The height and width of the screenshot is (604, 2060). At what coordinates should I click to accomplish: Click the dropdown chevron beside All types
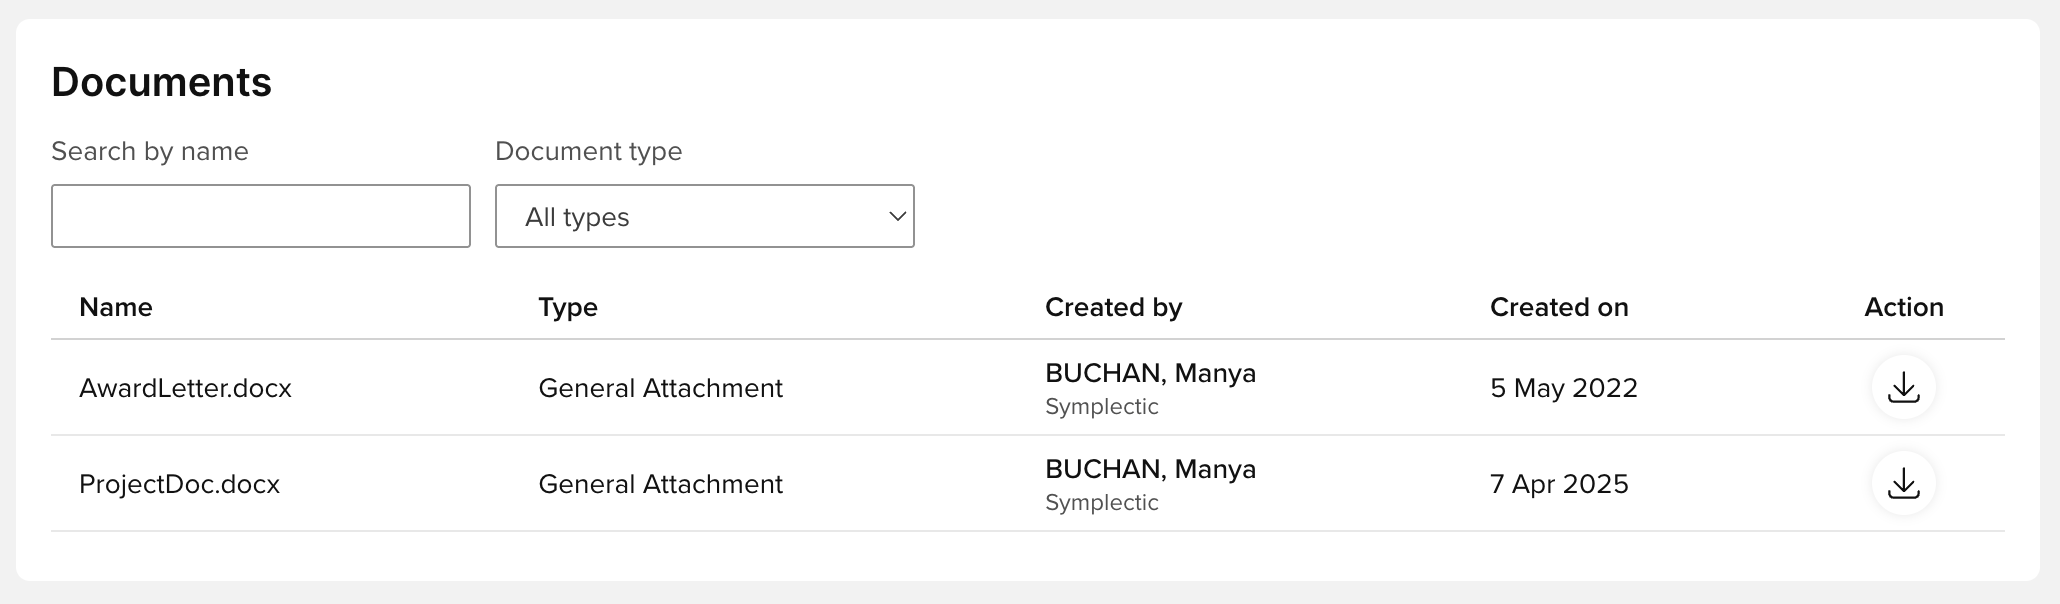897,216
